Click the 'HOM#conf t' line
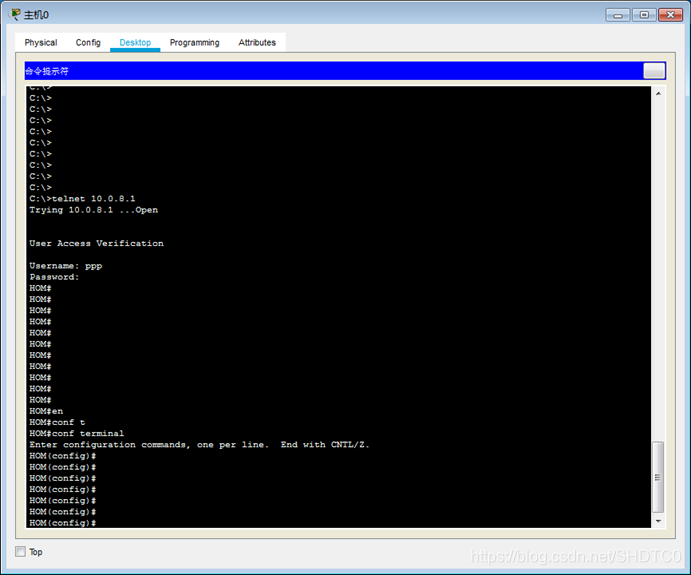 (x=57, y=422)
